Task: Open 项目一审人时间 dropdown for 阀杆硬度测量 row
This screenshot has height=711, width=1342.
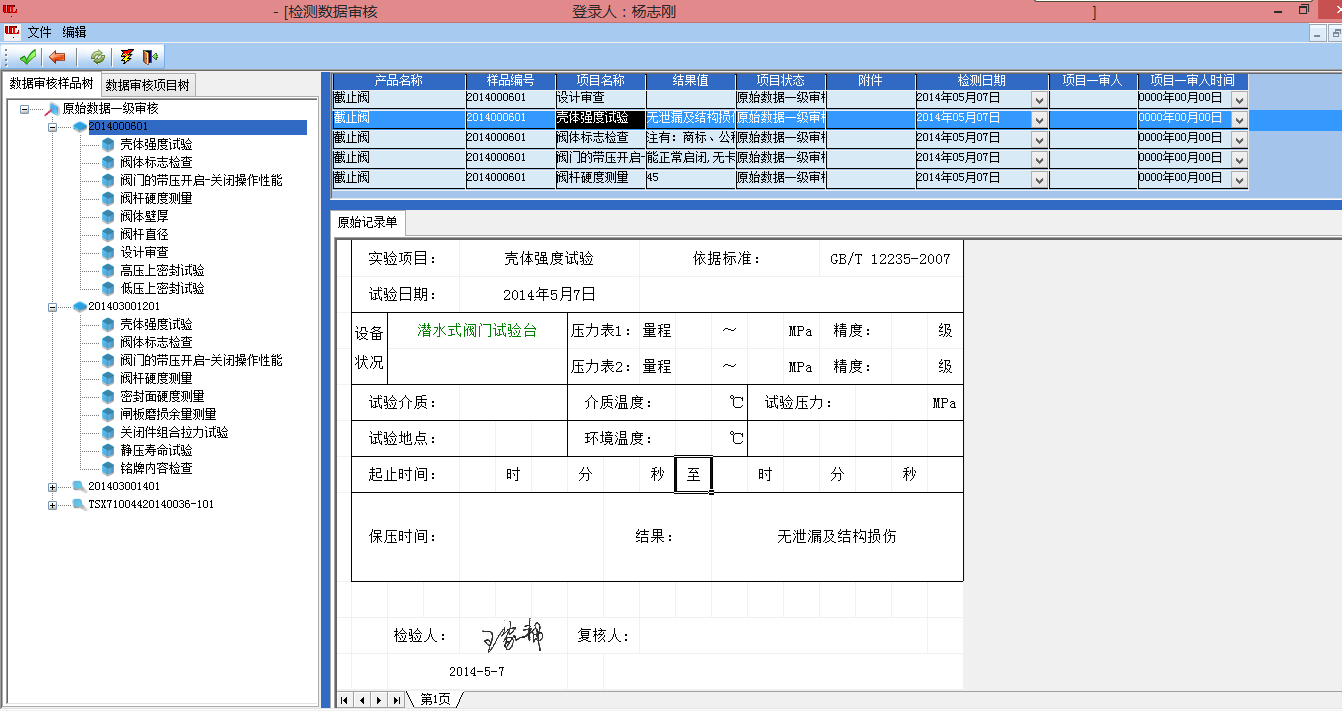Action: coord(1239,179)
